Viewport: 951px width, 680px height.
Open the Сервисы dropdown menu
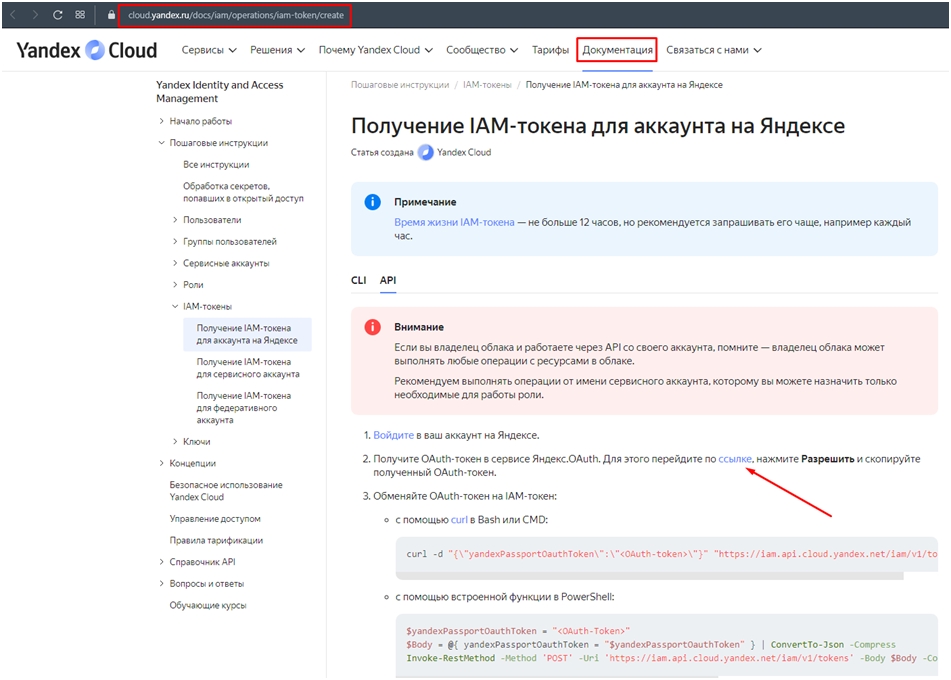point(209,50)
